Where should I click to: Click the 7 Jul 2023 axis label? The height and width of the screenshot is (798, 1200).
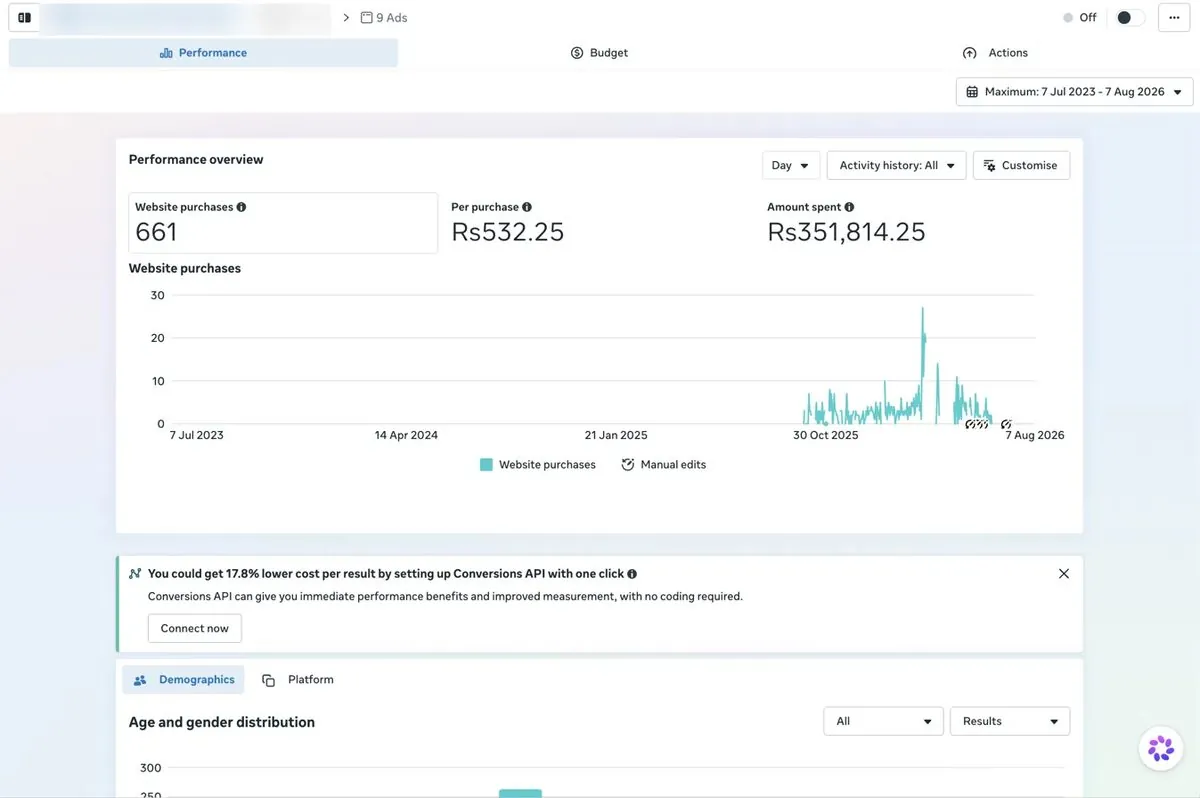coord(197,435)
